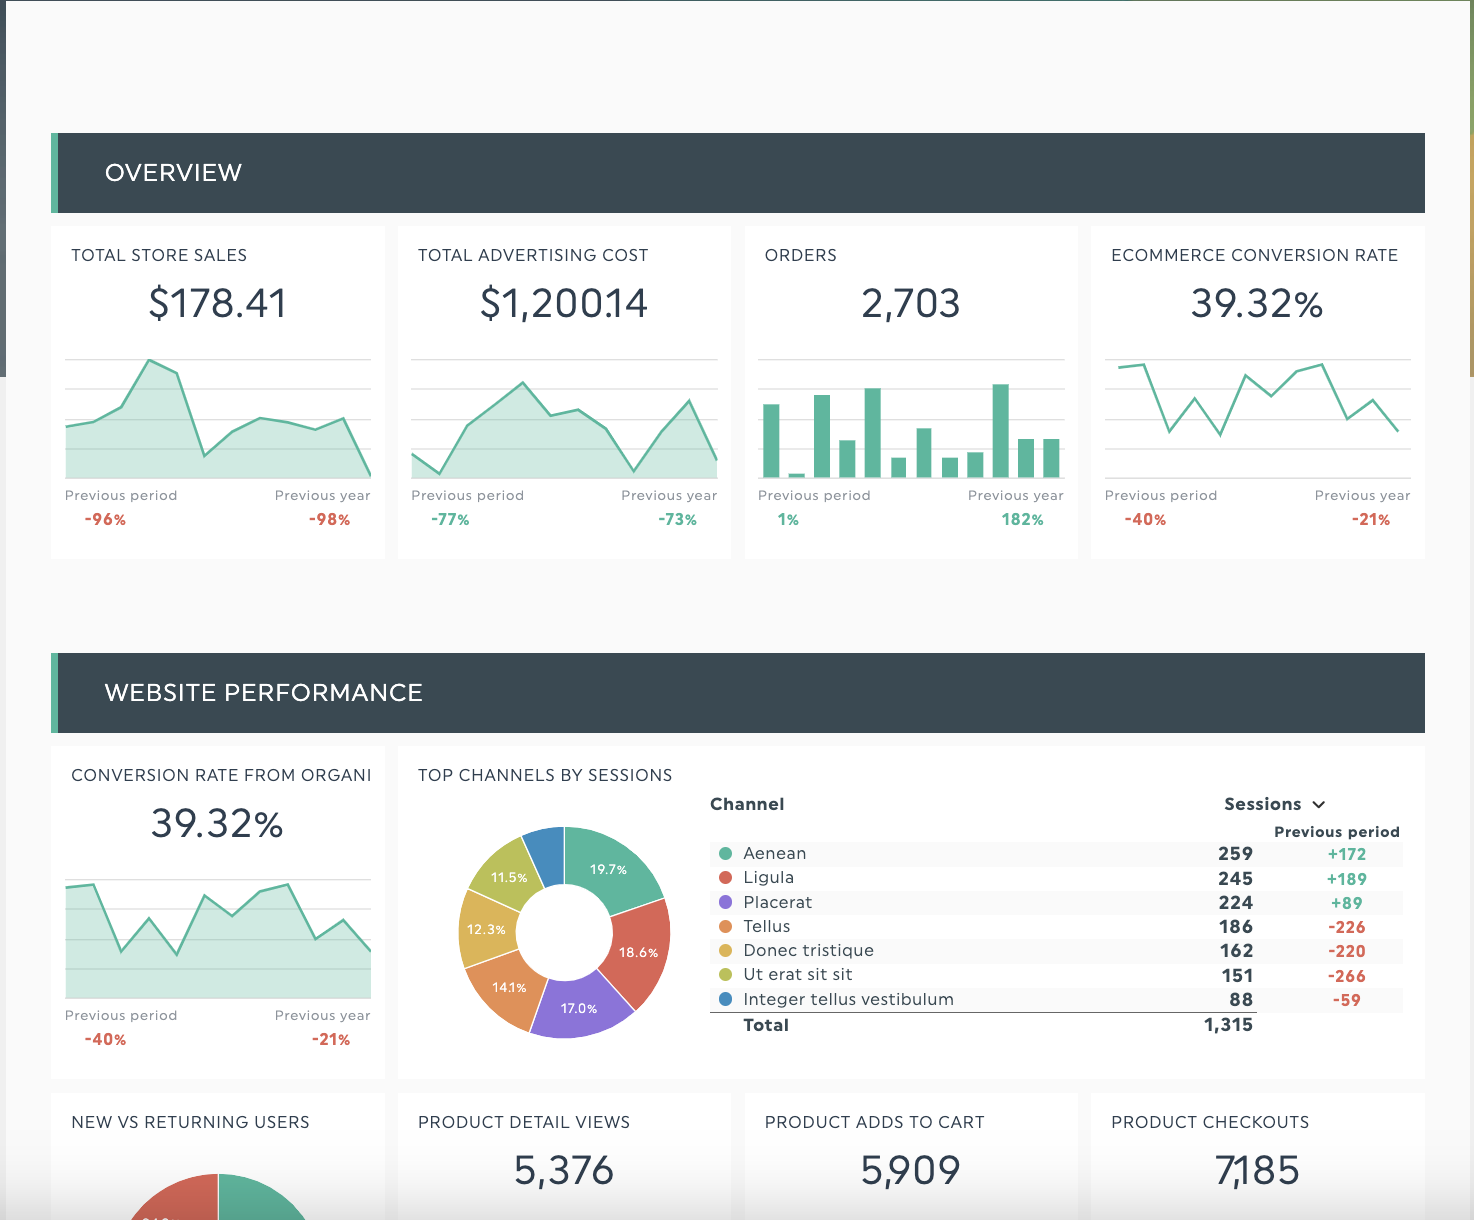Click the Orders bar chart
This screenshot has width=1474, height=1220.
click(911, 419)
